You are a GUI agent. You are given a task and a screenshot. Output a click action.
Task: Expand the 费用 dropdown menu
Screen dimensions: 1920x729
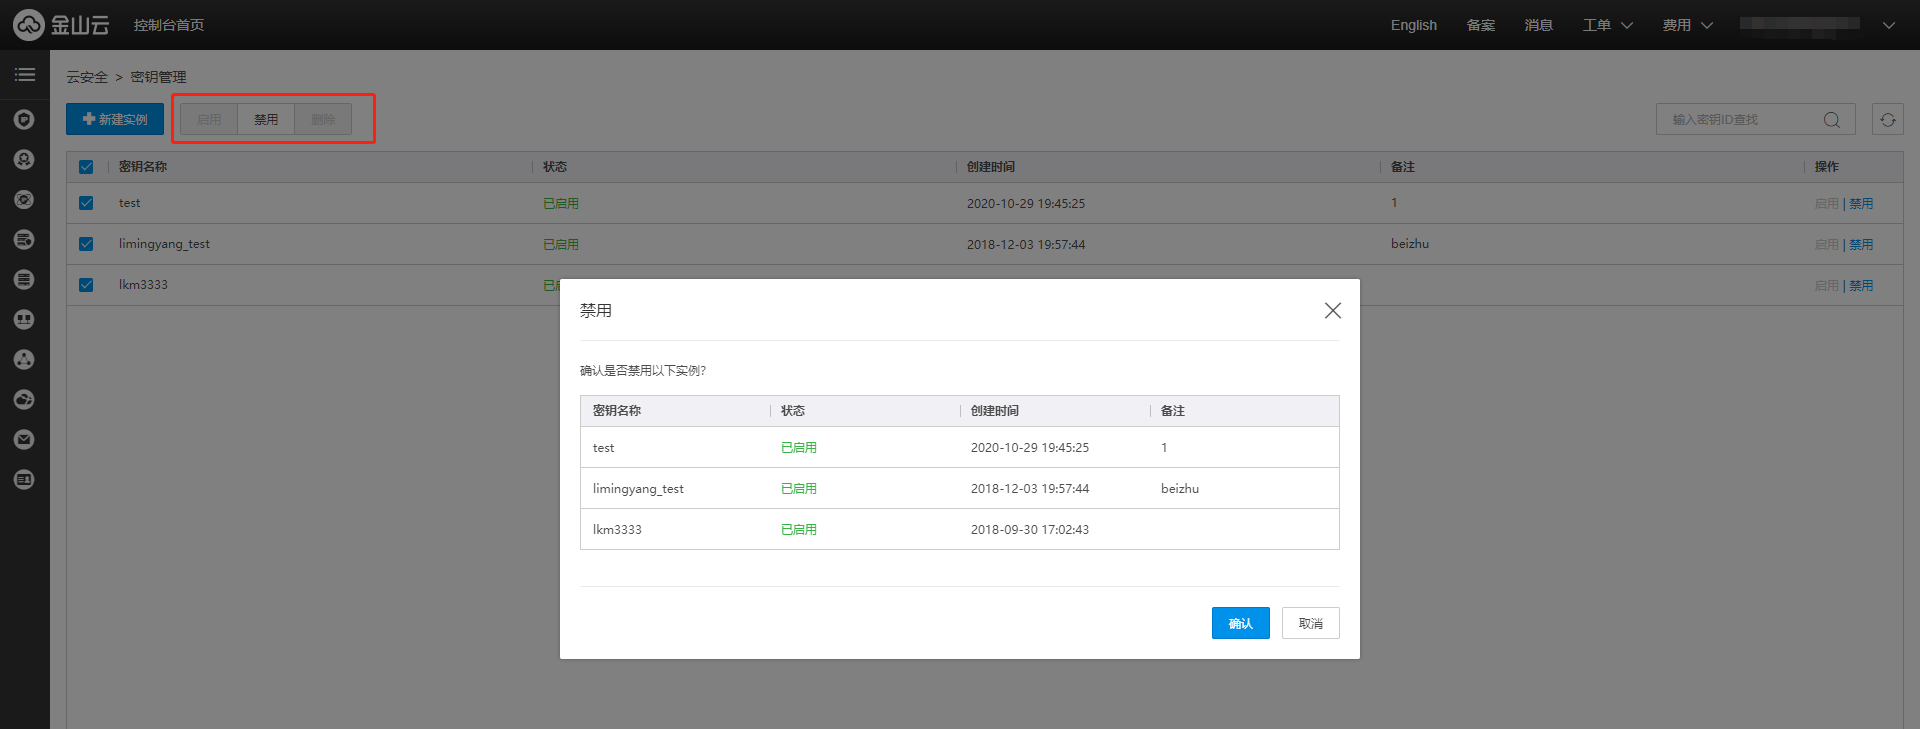tap(1687, 25)
